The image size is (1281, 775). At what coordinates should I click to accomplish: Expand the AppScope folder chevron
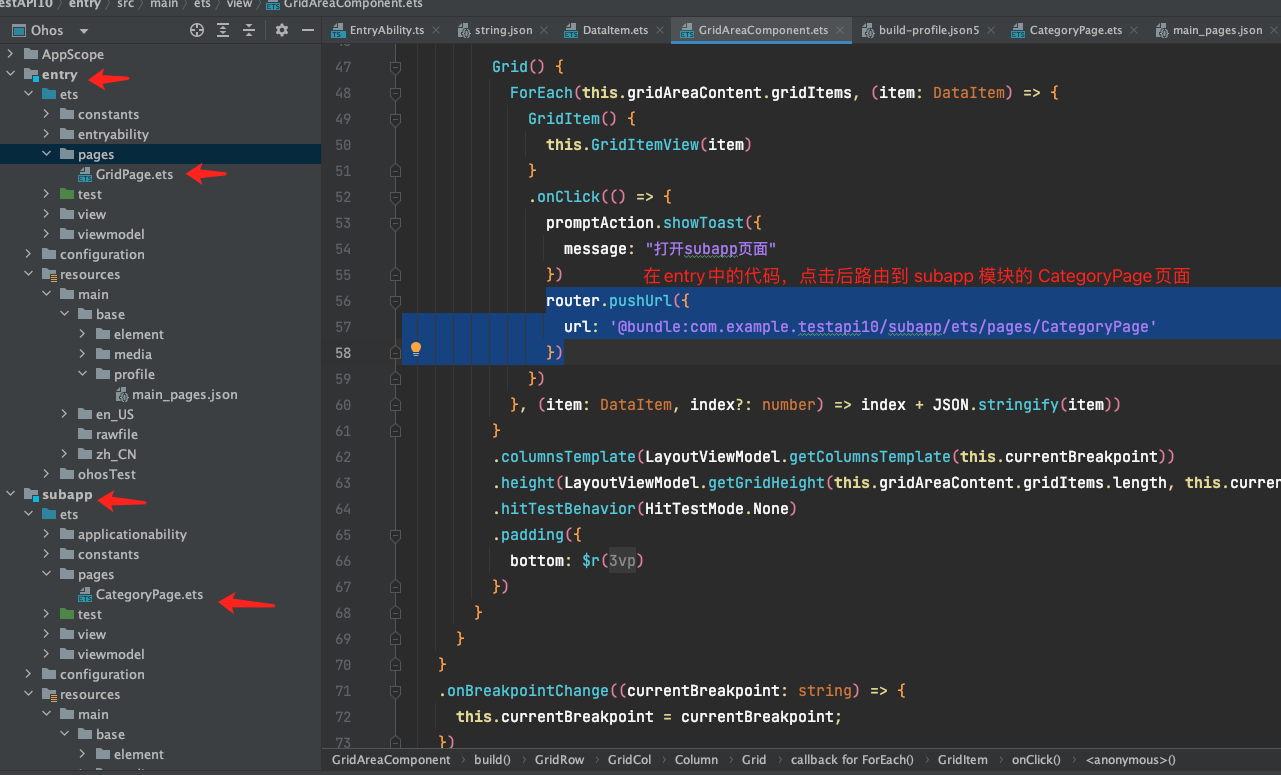(11, 54)
